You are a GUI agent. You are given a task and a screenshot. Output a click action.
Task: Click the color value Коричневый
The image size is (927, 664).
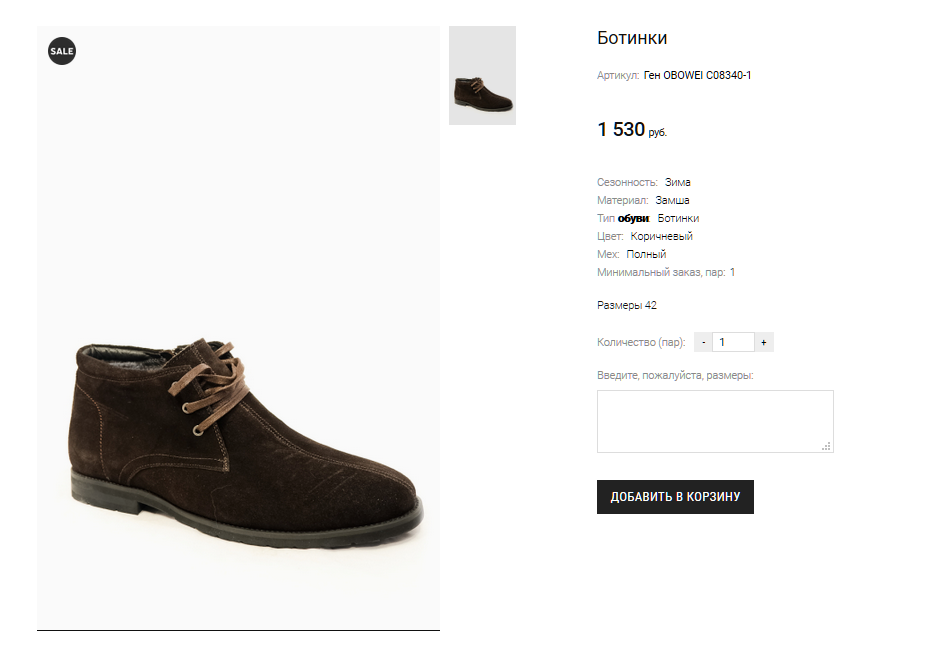[x=661, y=236]
